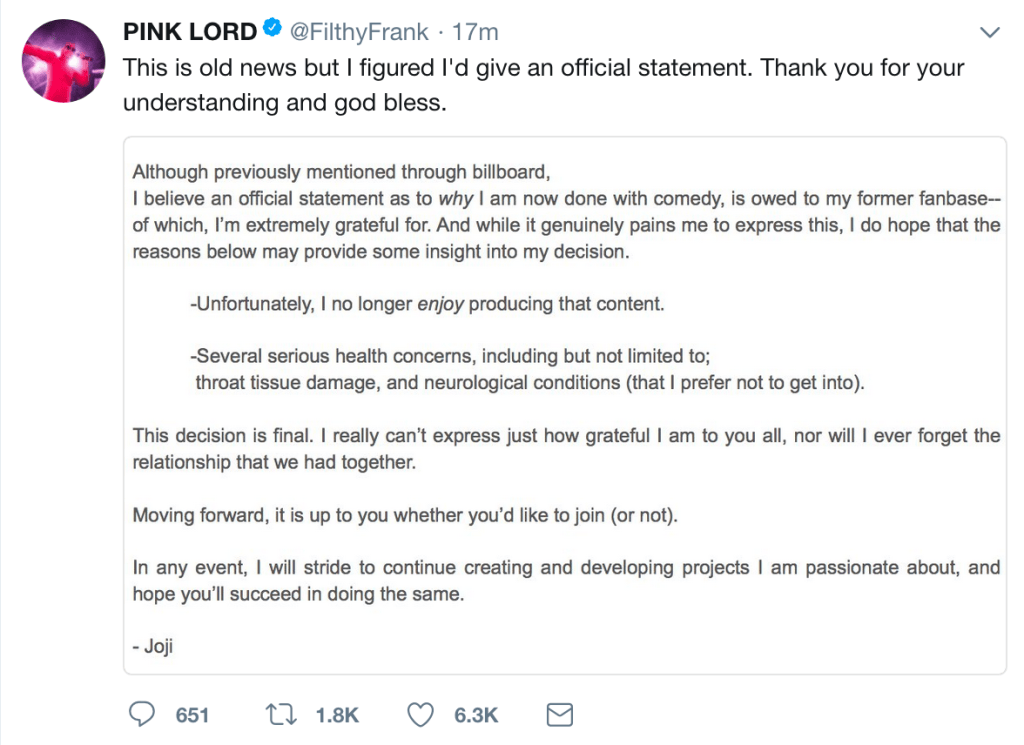Click 'Although previously mentioned through billboard' line
Screen dimensions: 1024x745
click(x=341, y=172)
